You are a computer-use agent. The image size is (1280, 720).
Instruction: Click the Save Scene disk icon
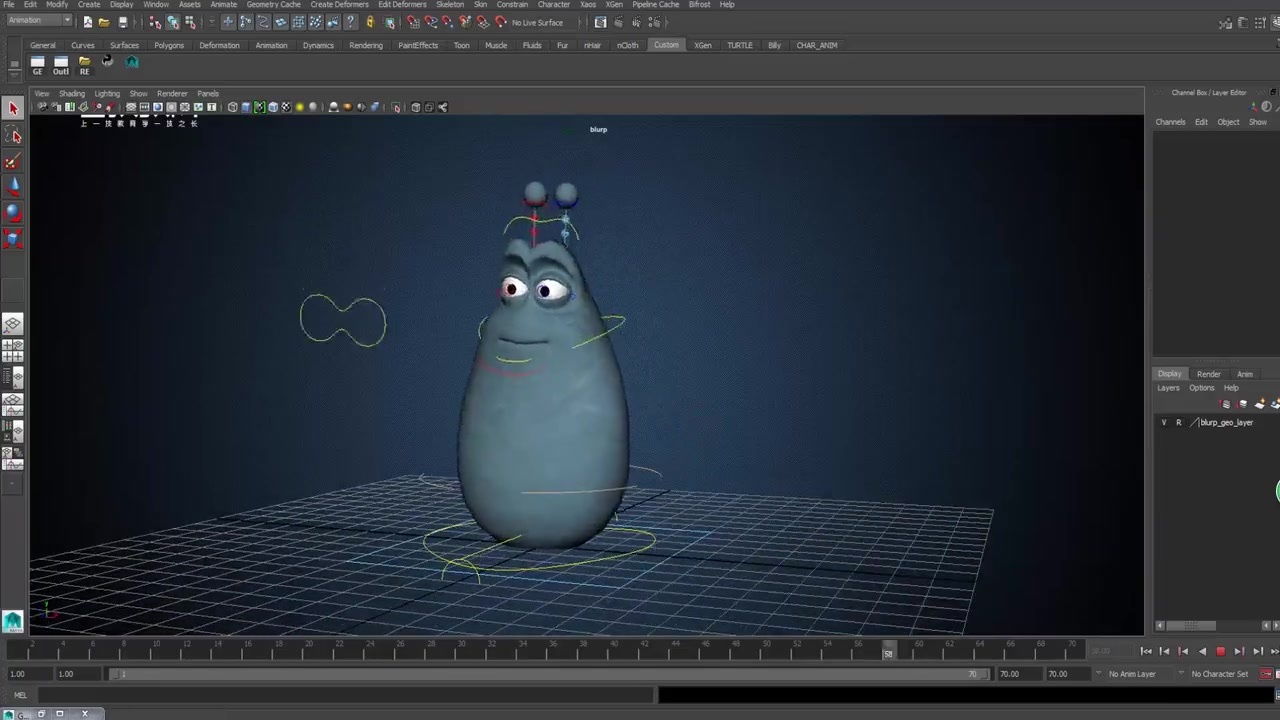coord(123,22)
